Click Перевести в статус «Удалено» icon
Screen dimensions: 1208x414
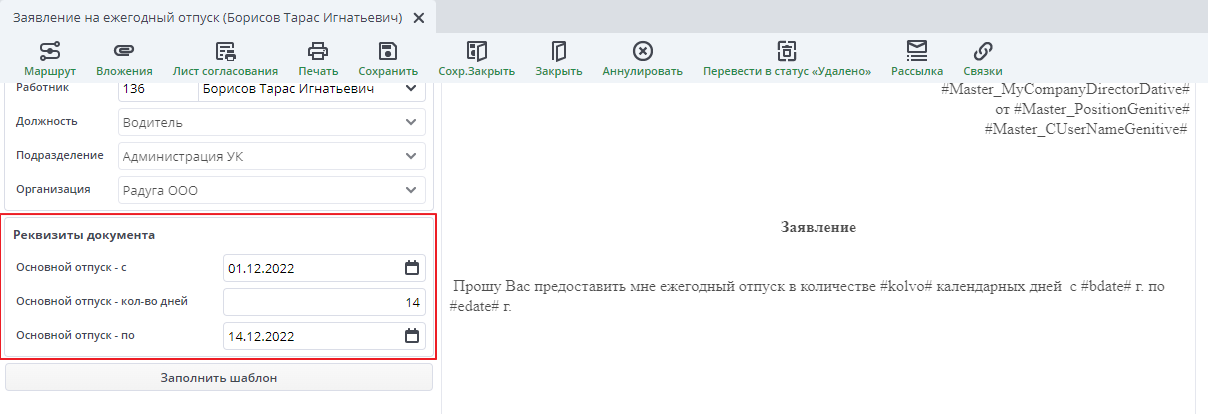(x=787, y=50)
